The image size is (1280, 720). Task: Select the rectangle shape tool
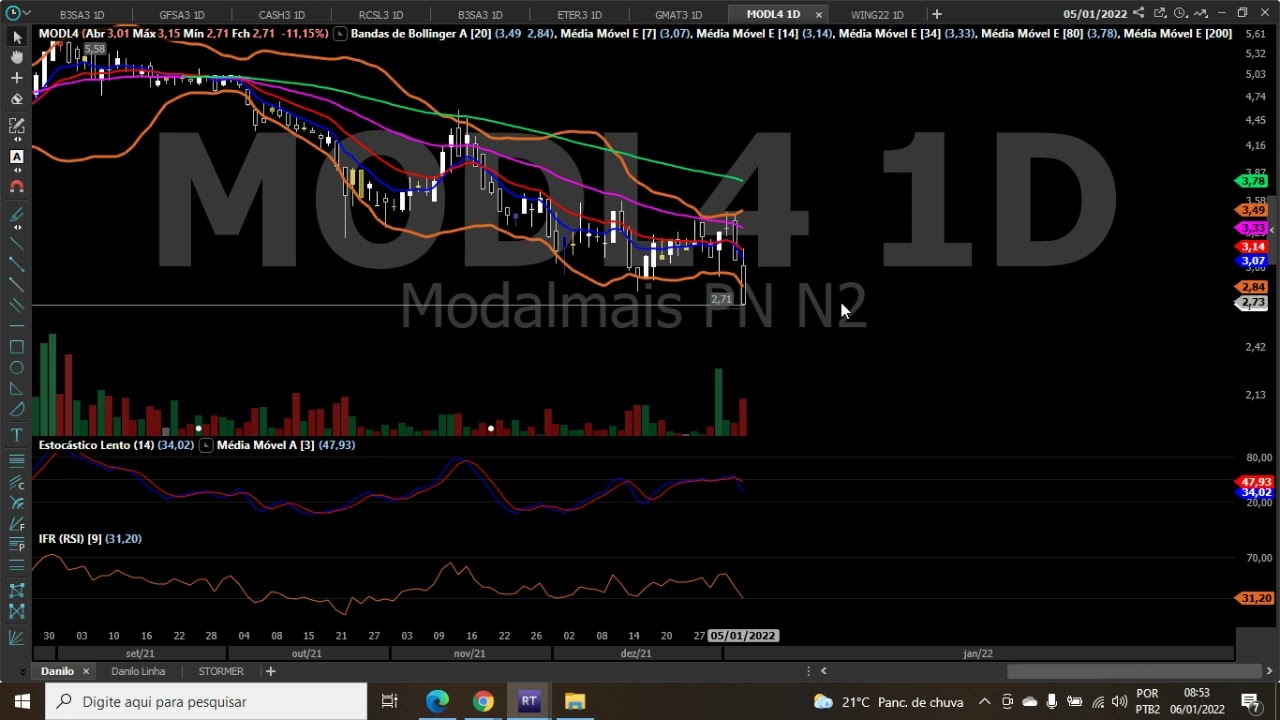tap(17, 347)
